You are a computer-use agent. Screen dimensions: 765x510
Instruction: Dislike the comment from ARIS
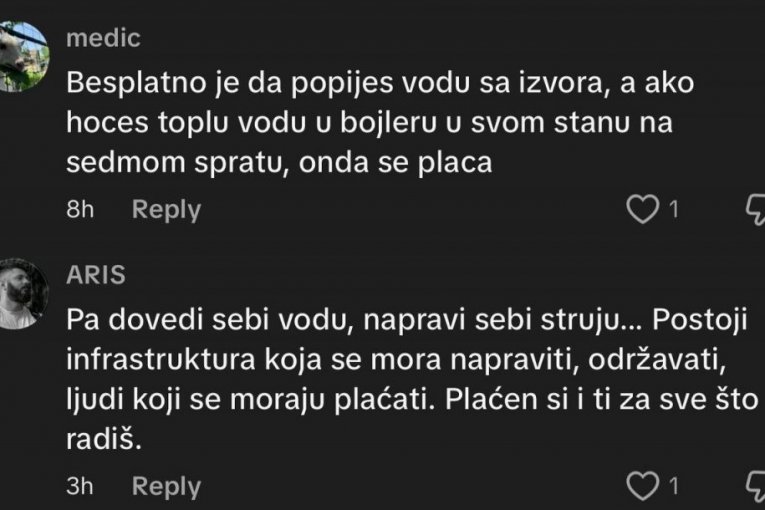pos(756,486)
